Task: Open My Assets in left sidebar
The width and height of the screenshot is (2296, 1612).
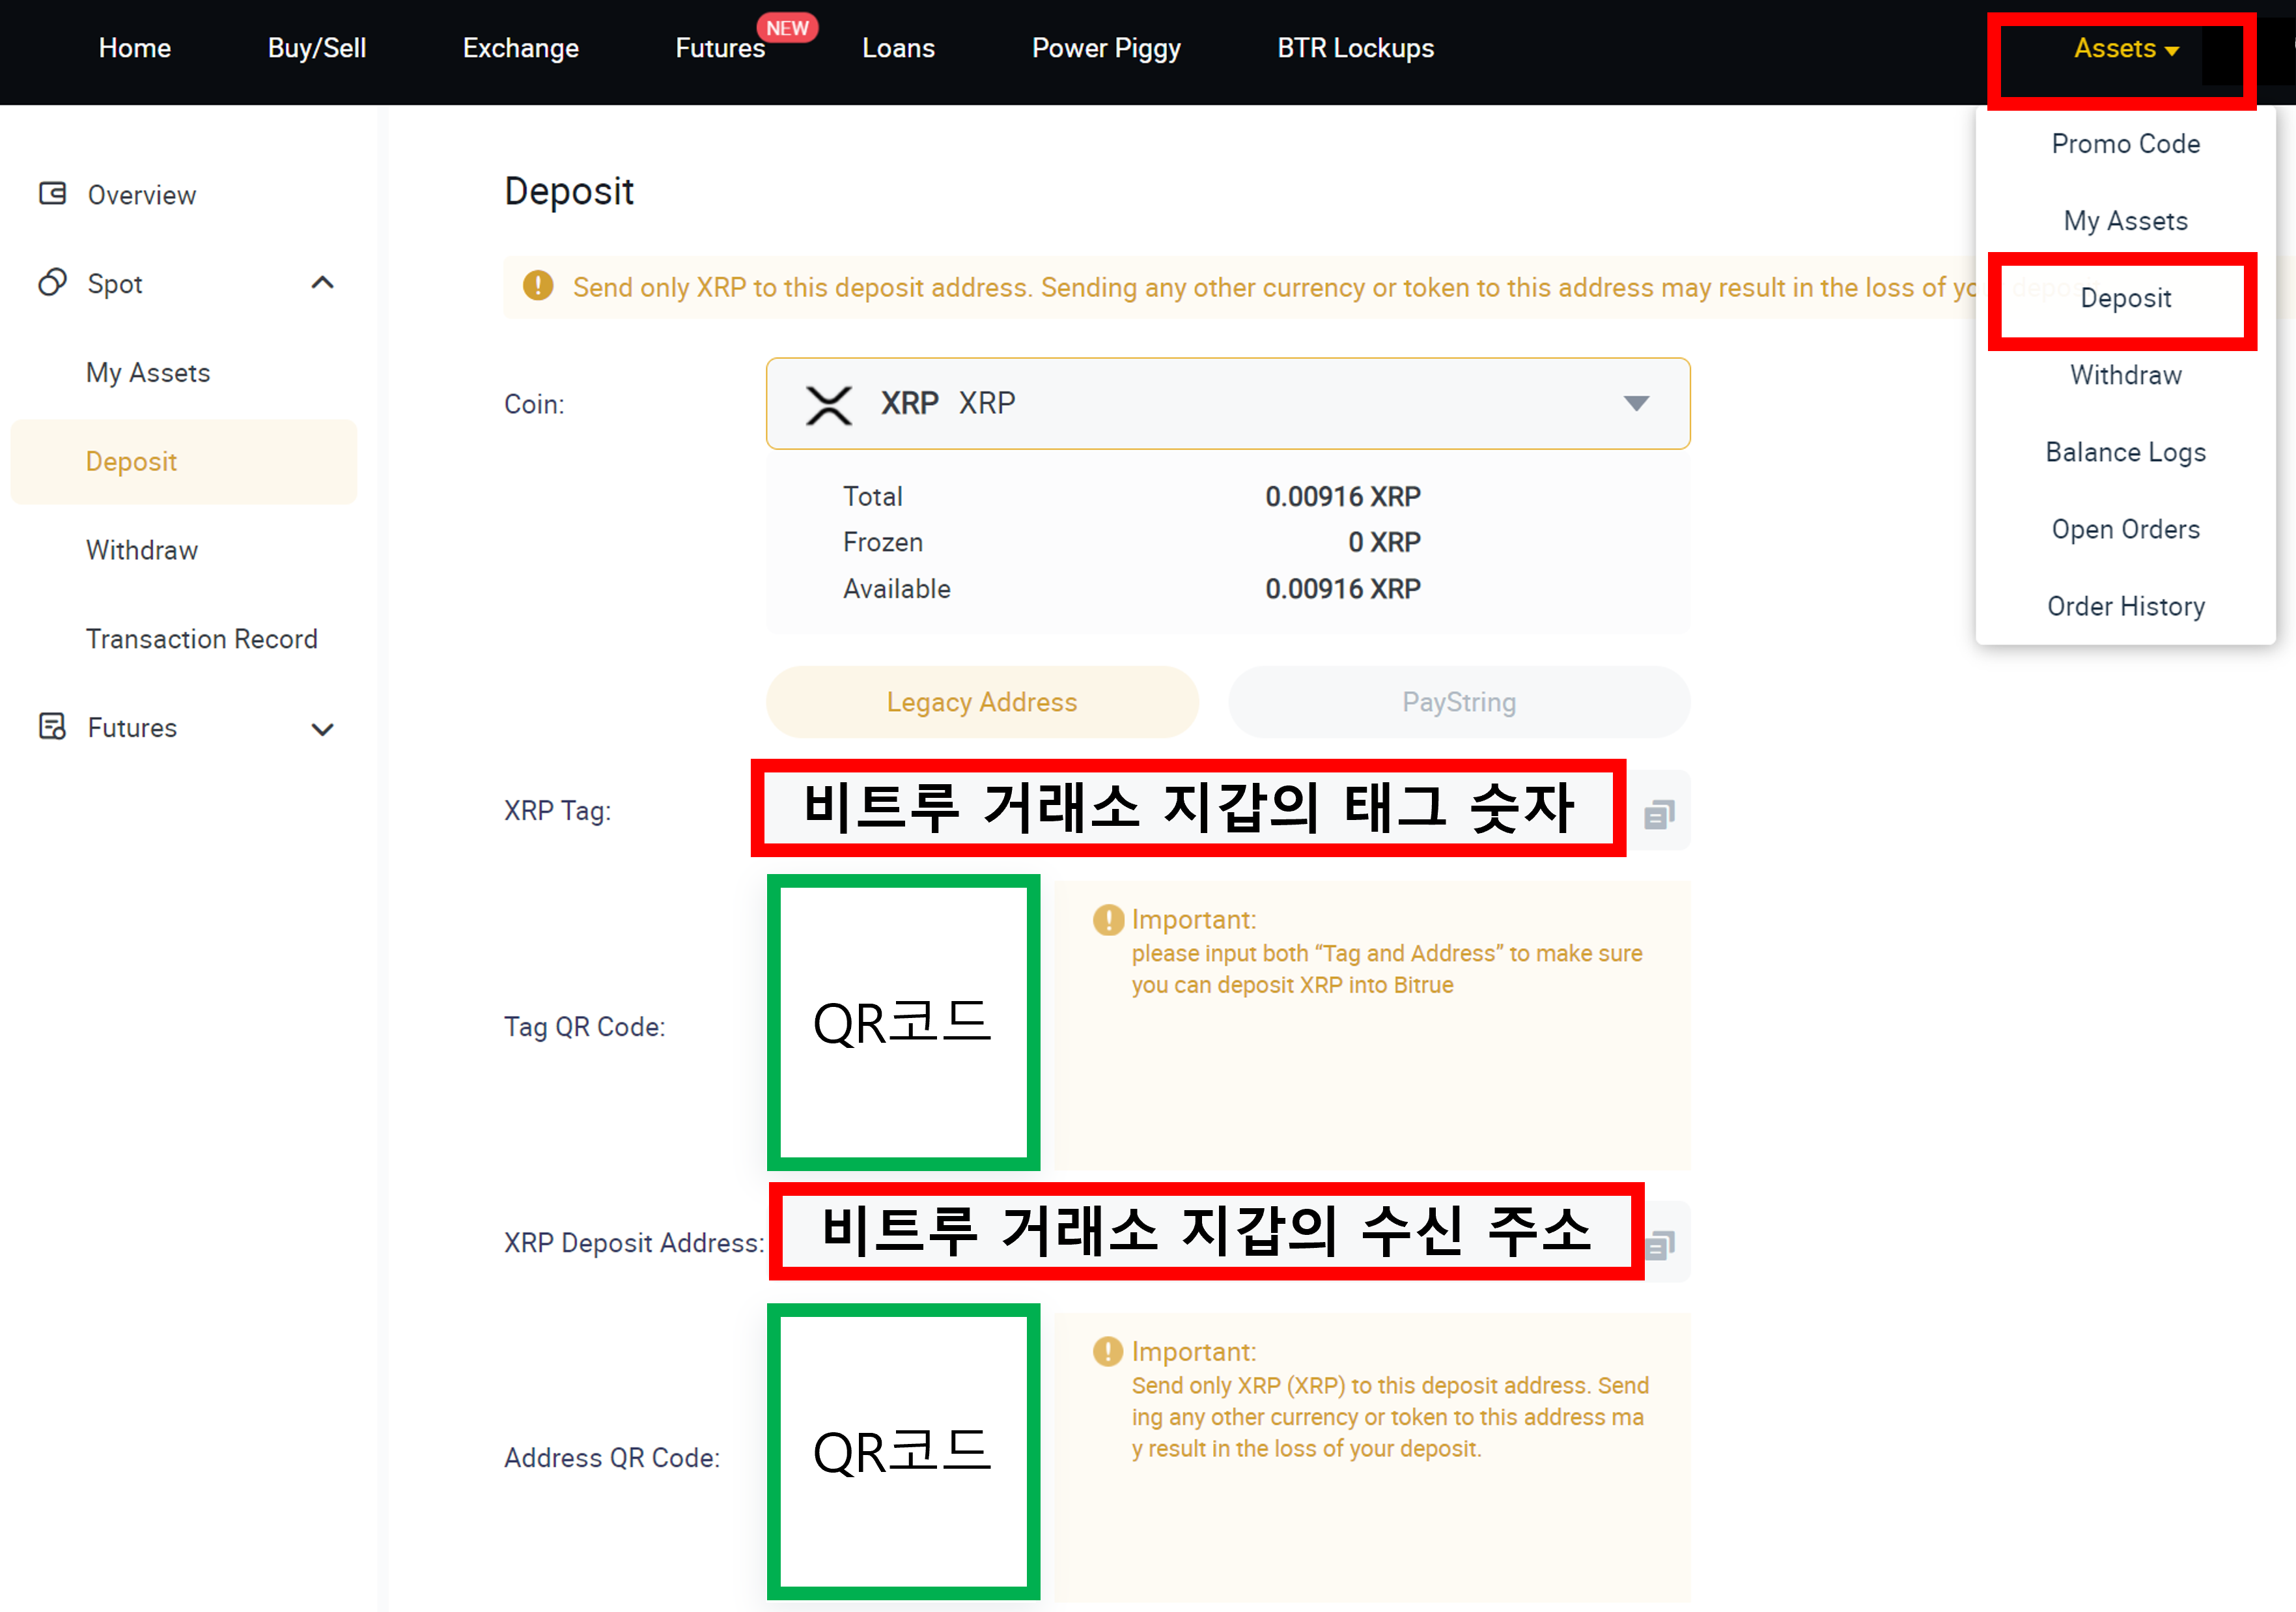Action: (148, 372)
